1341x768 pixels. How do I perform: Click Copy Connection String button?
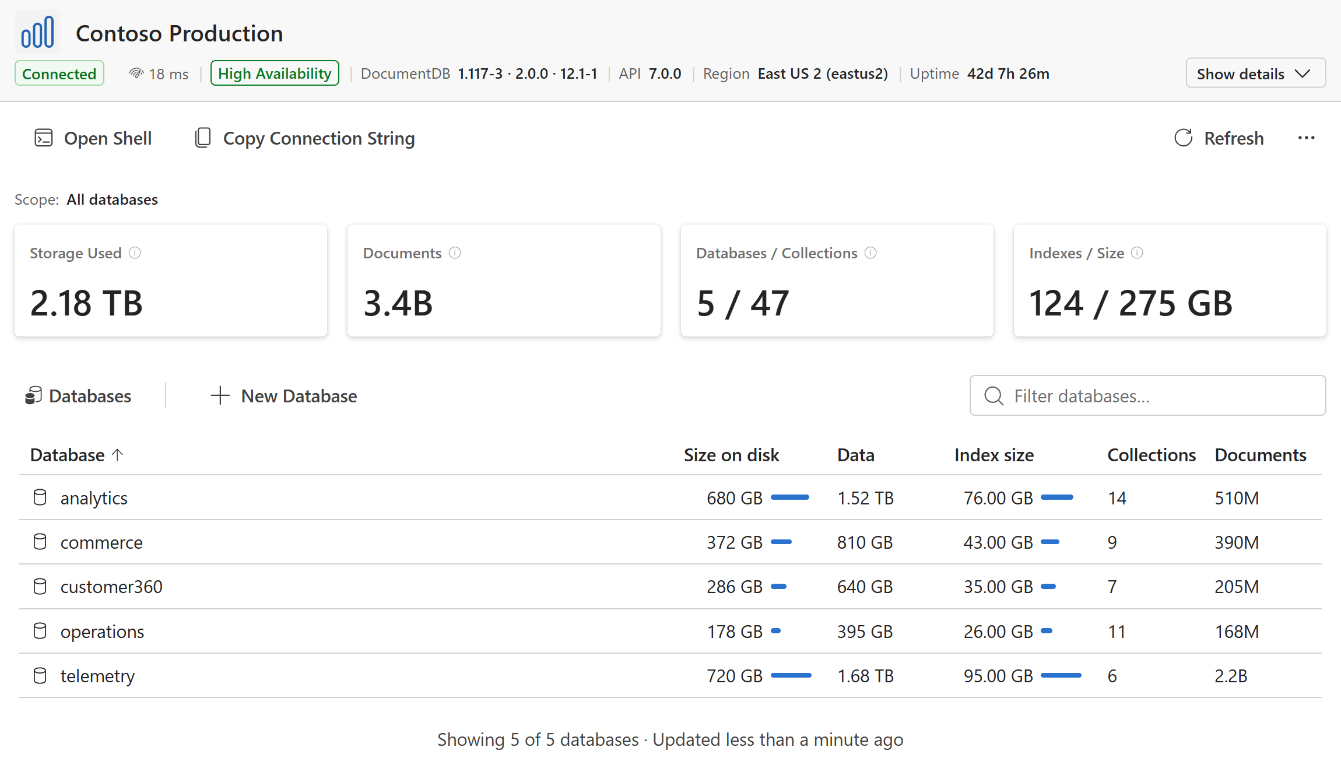304,138
